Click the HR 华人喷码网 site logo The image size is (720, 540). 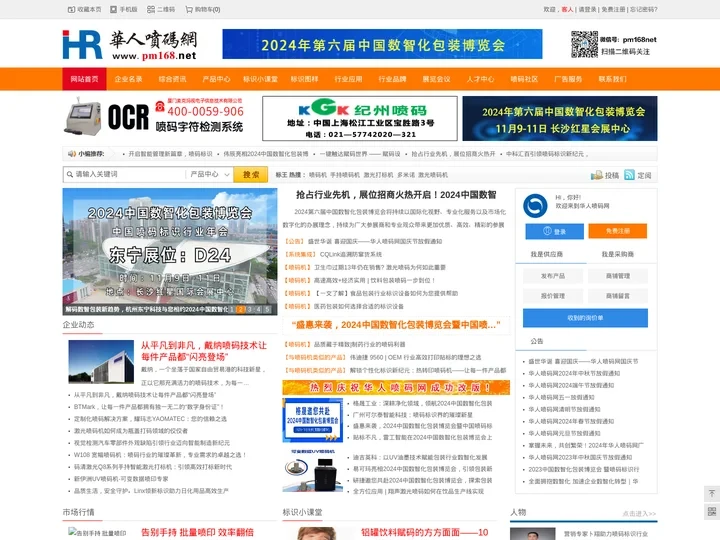pos(130,45)
